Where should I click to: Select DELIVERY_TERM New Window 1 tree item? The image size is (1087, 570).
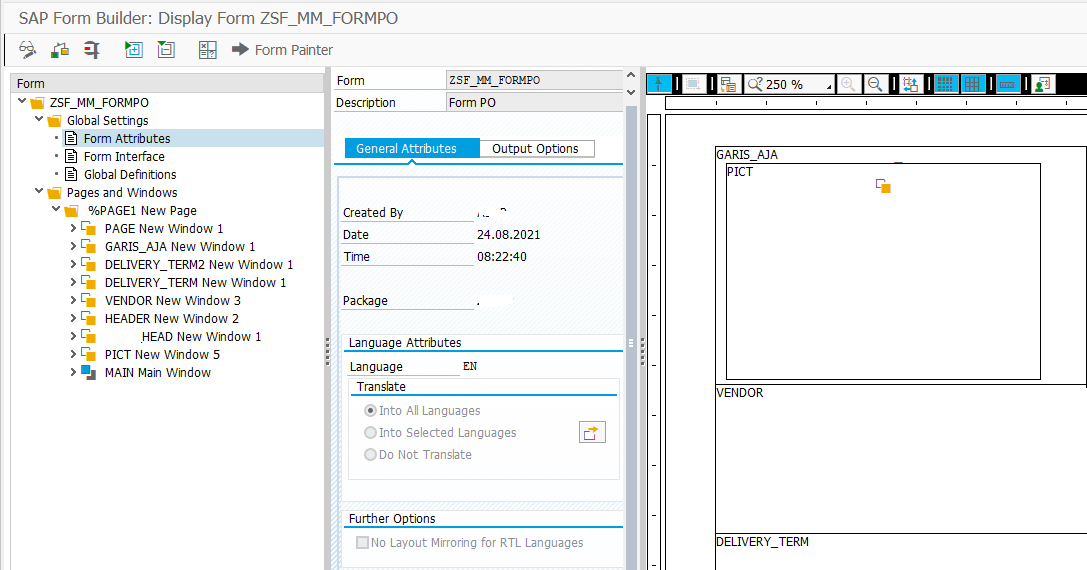pyautogui.click(x=195, y=282)
